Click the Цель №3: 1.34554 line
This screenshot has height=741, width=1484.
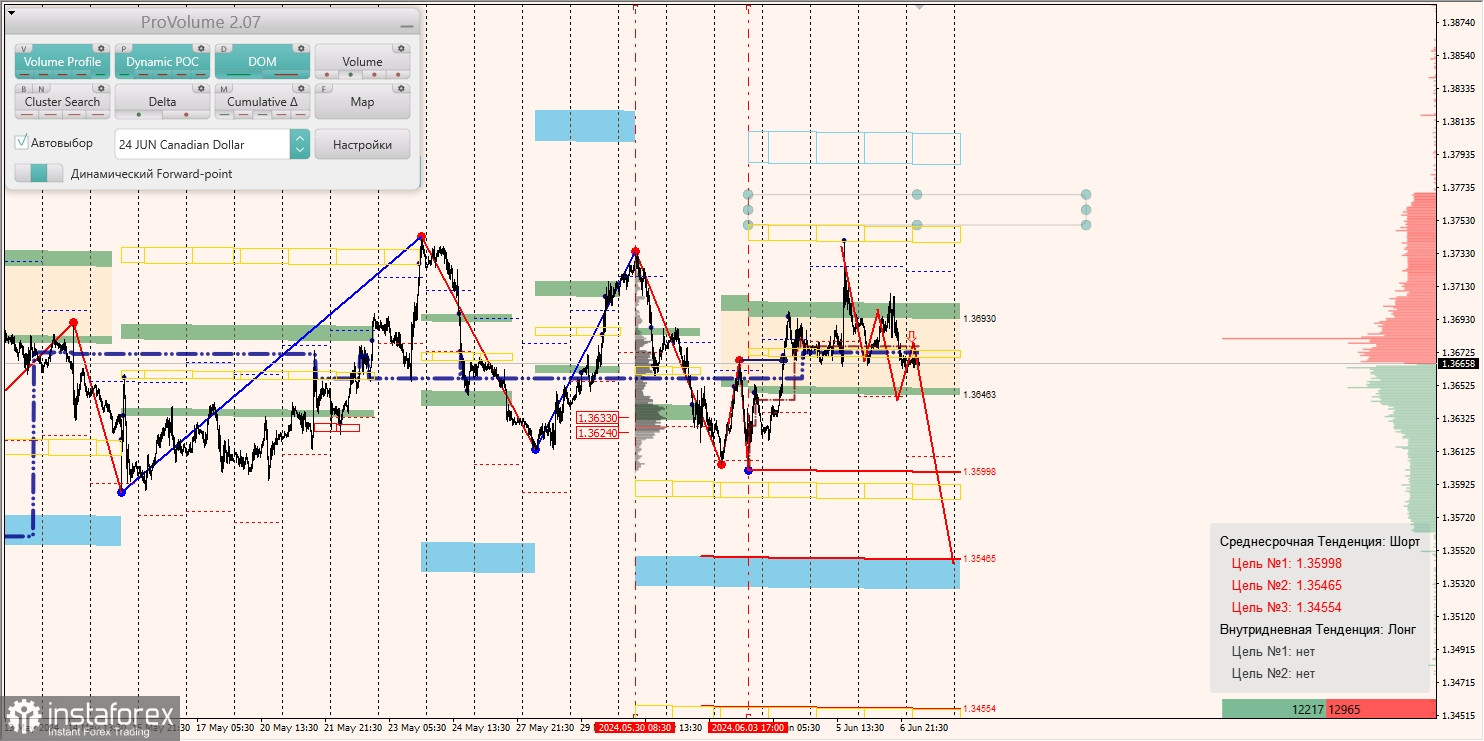1287,608
